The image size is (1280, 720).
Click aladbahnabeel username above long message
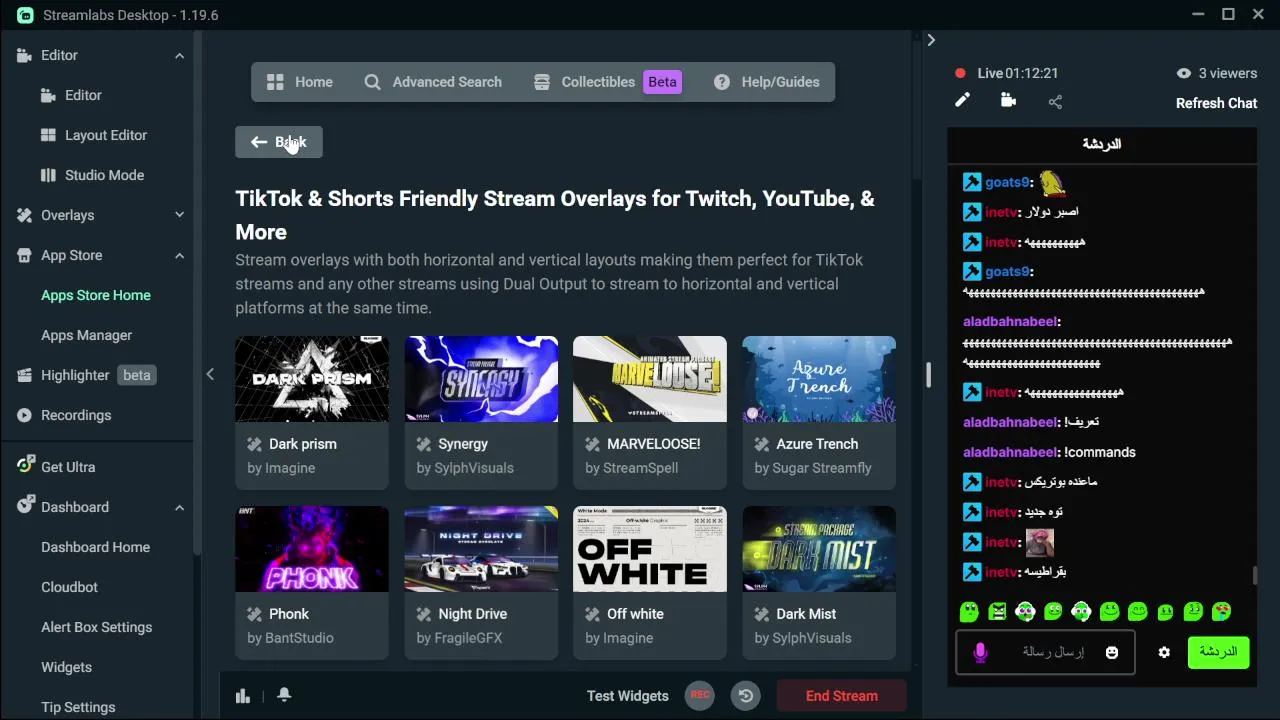[1010, 322]
